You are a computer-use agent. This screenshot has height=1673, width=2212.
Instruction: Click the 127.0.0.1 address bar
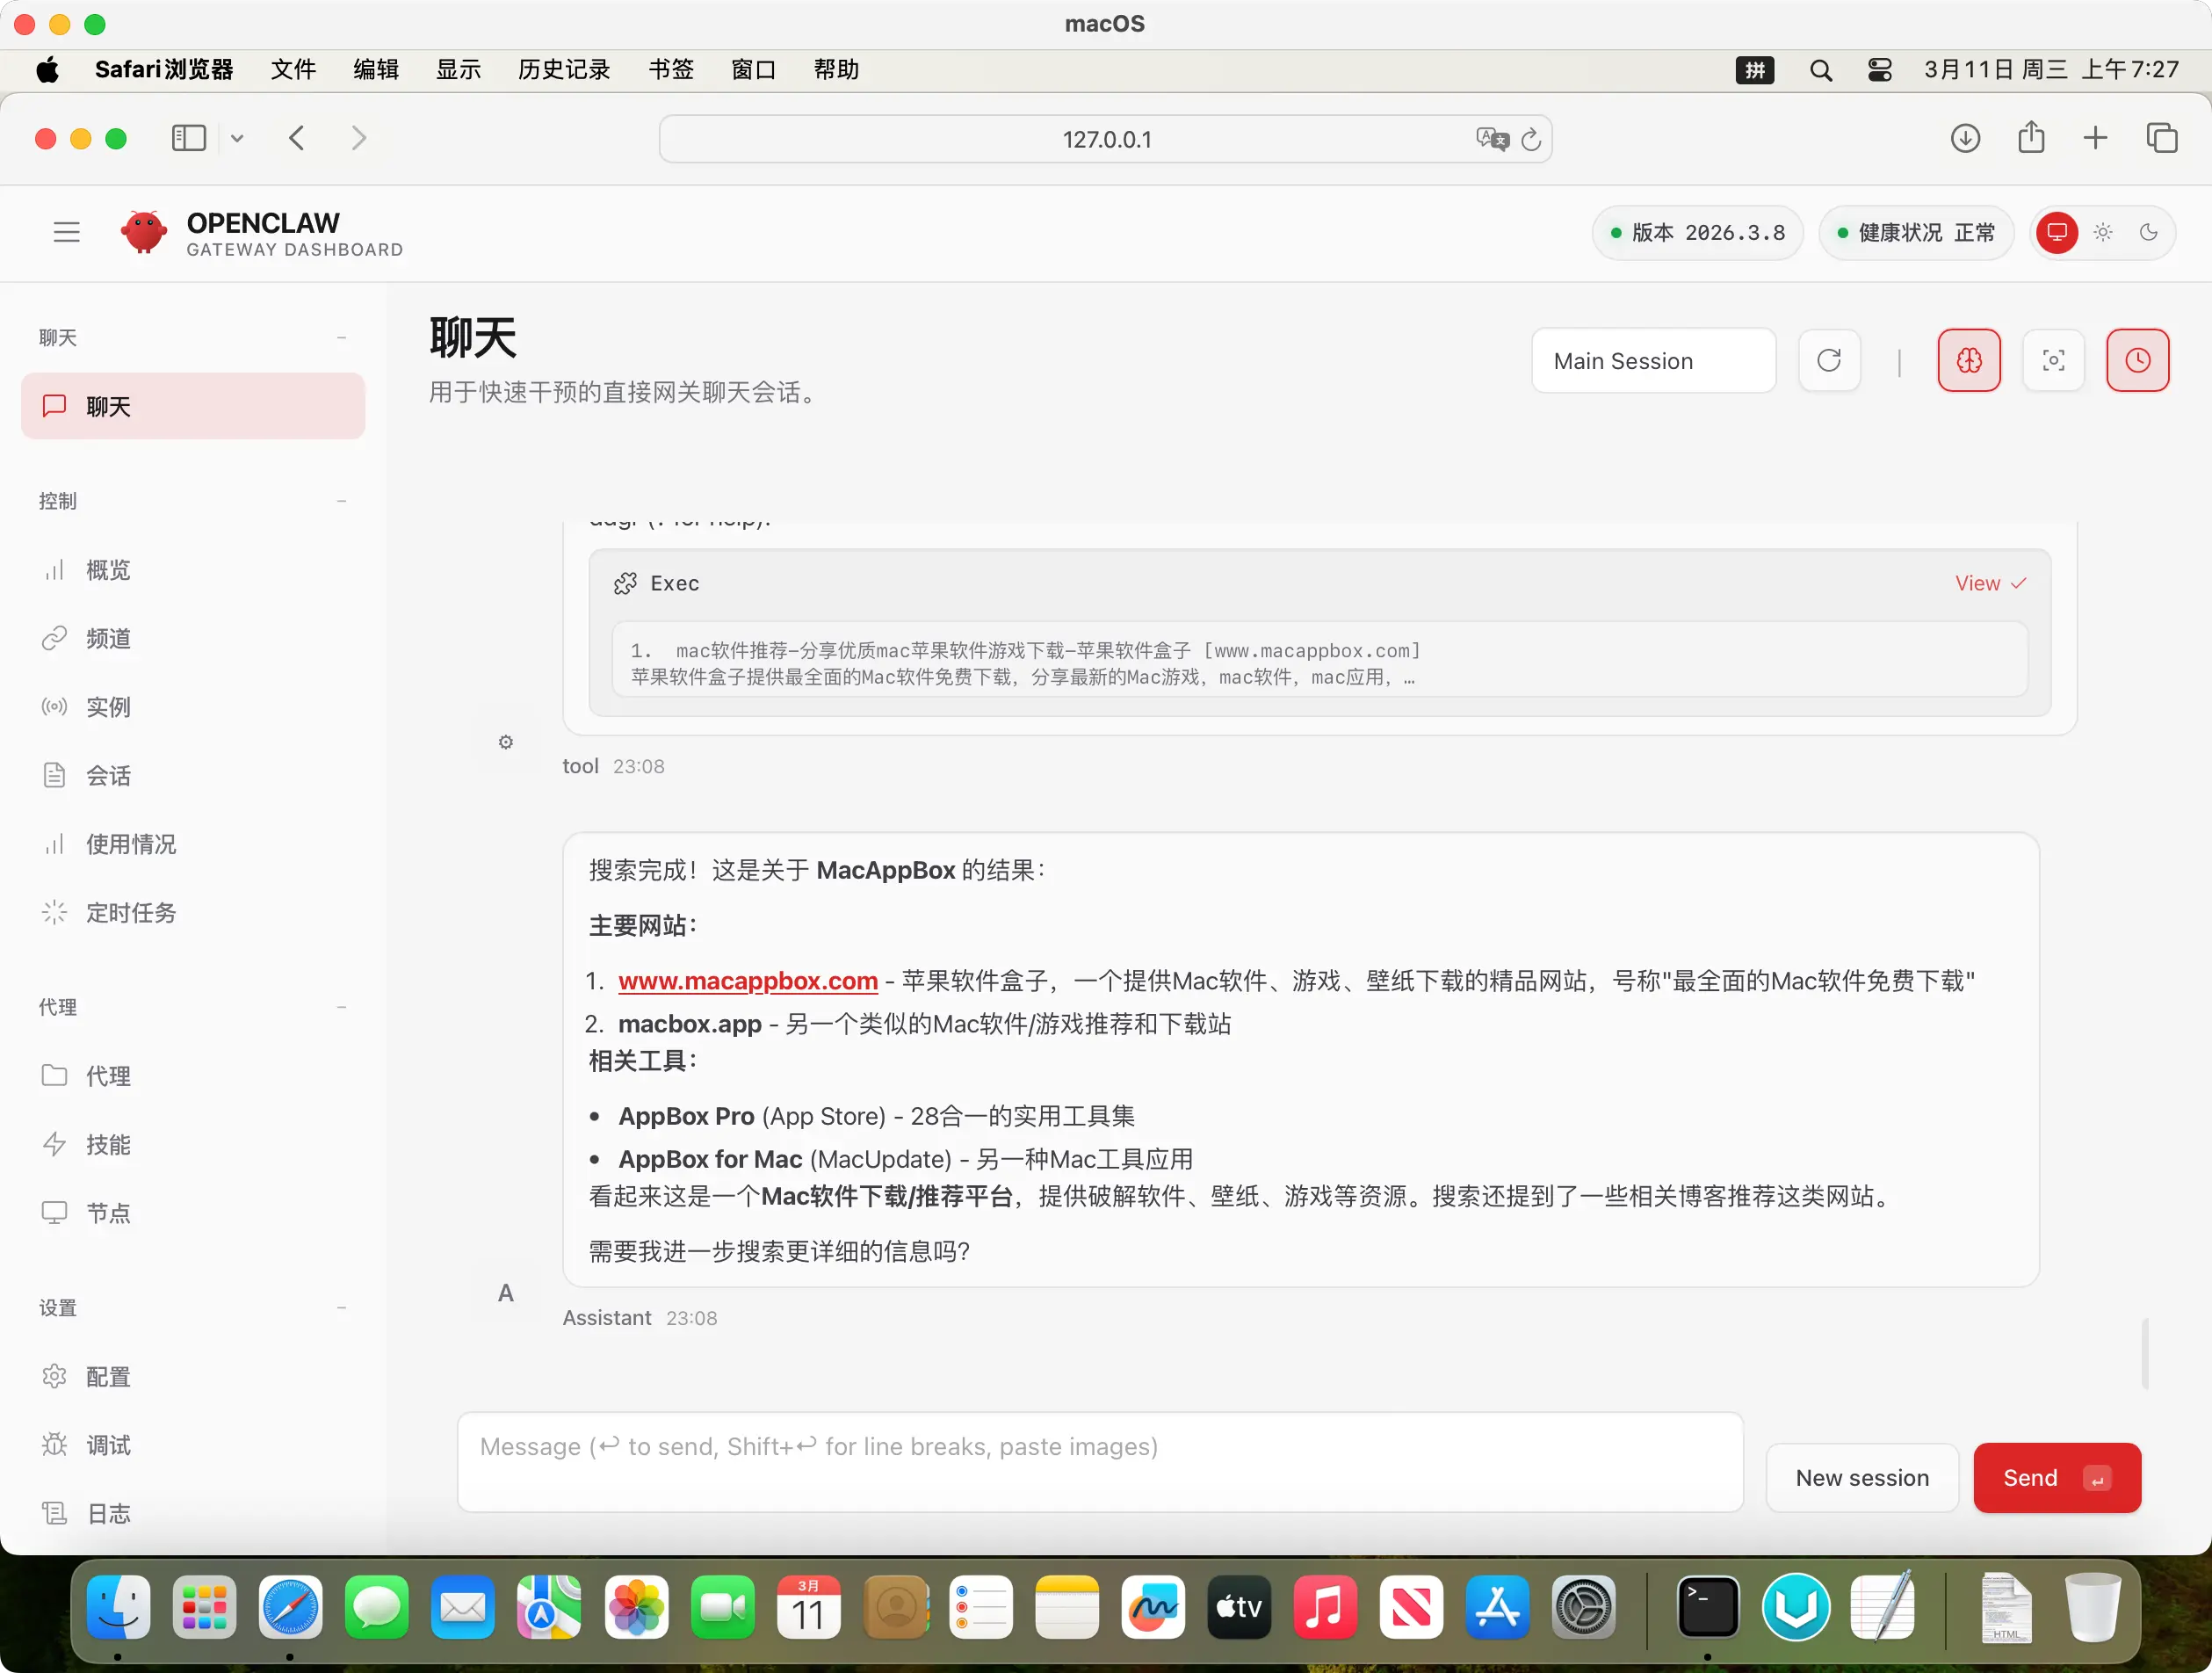pos(1105,139)
